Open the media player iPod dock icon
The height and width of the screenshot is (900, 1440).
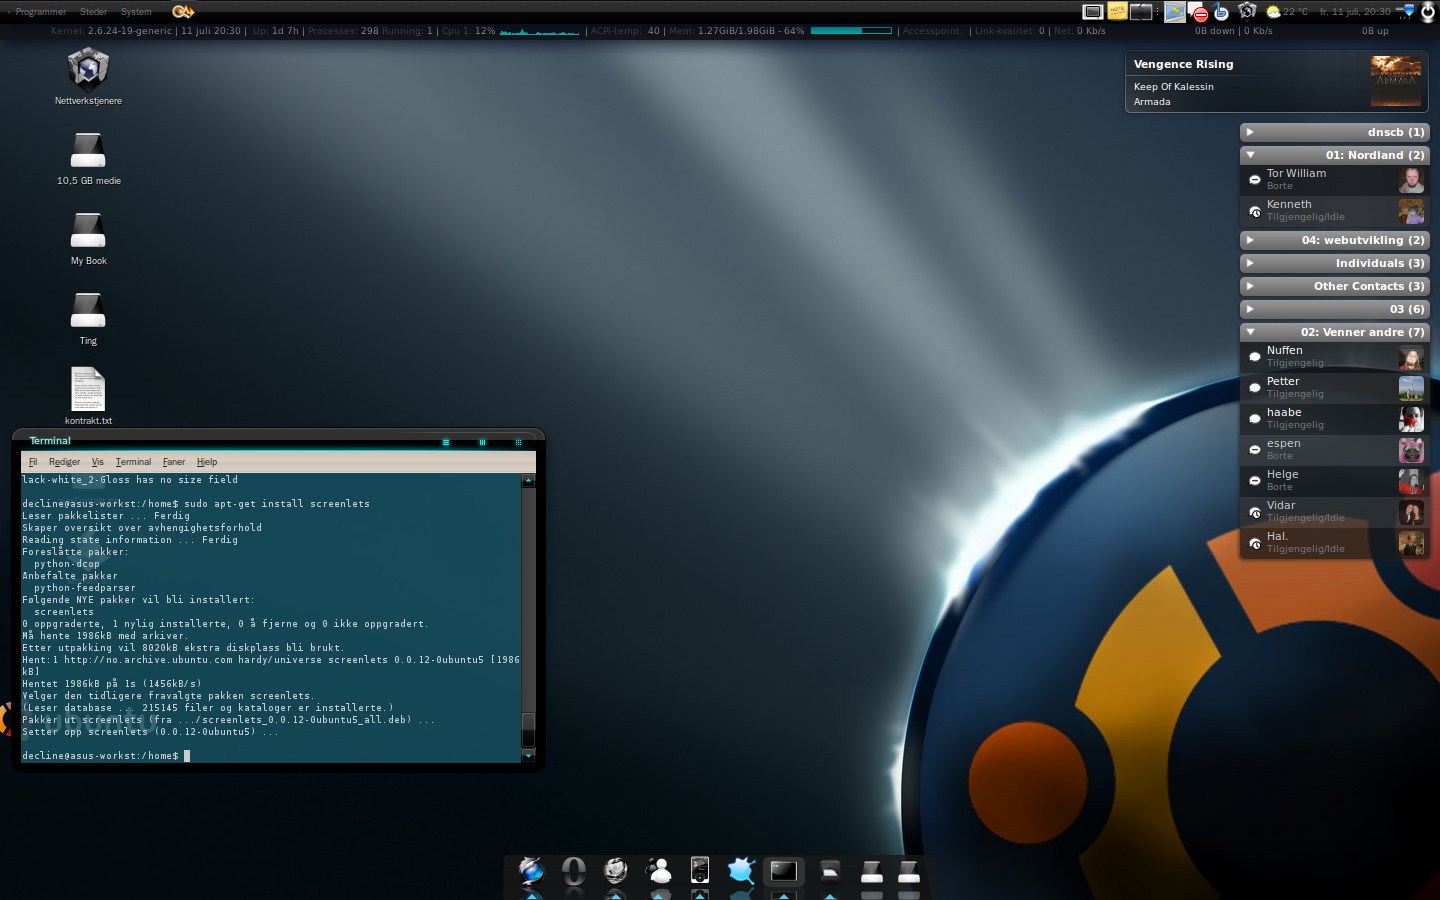click(x=700, y=871)
